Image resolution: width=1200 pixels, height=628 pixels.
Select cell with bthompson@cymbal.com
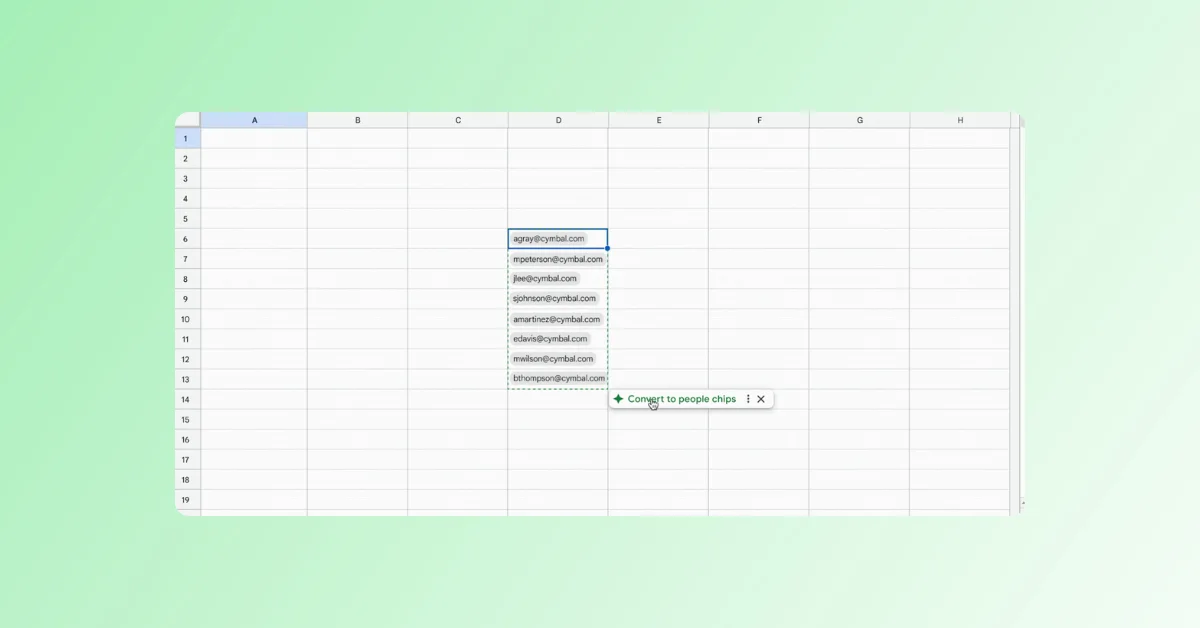[558, 379]
